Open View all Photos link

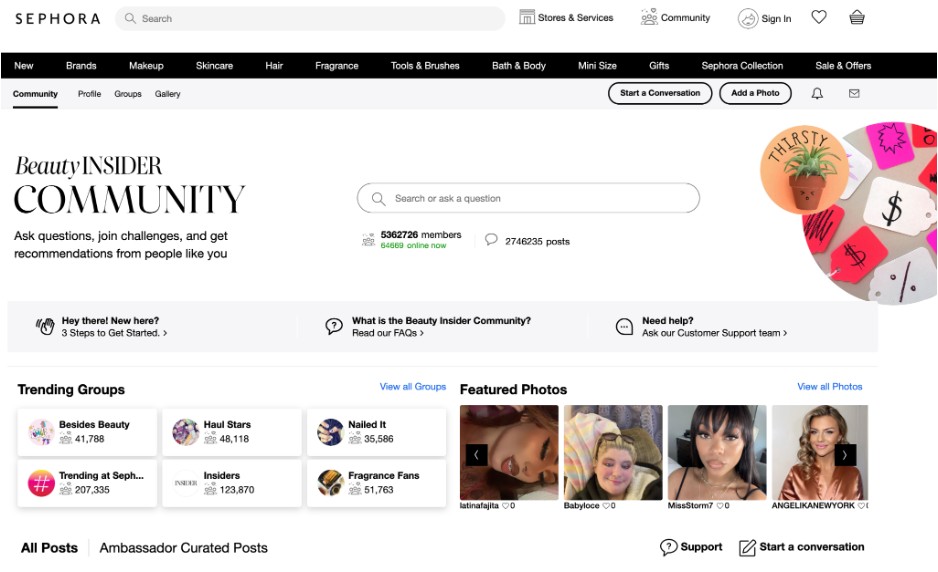coord(830,387)
